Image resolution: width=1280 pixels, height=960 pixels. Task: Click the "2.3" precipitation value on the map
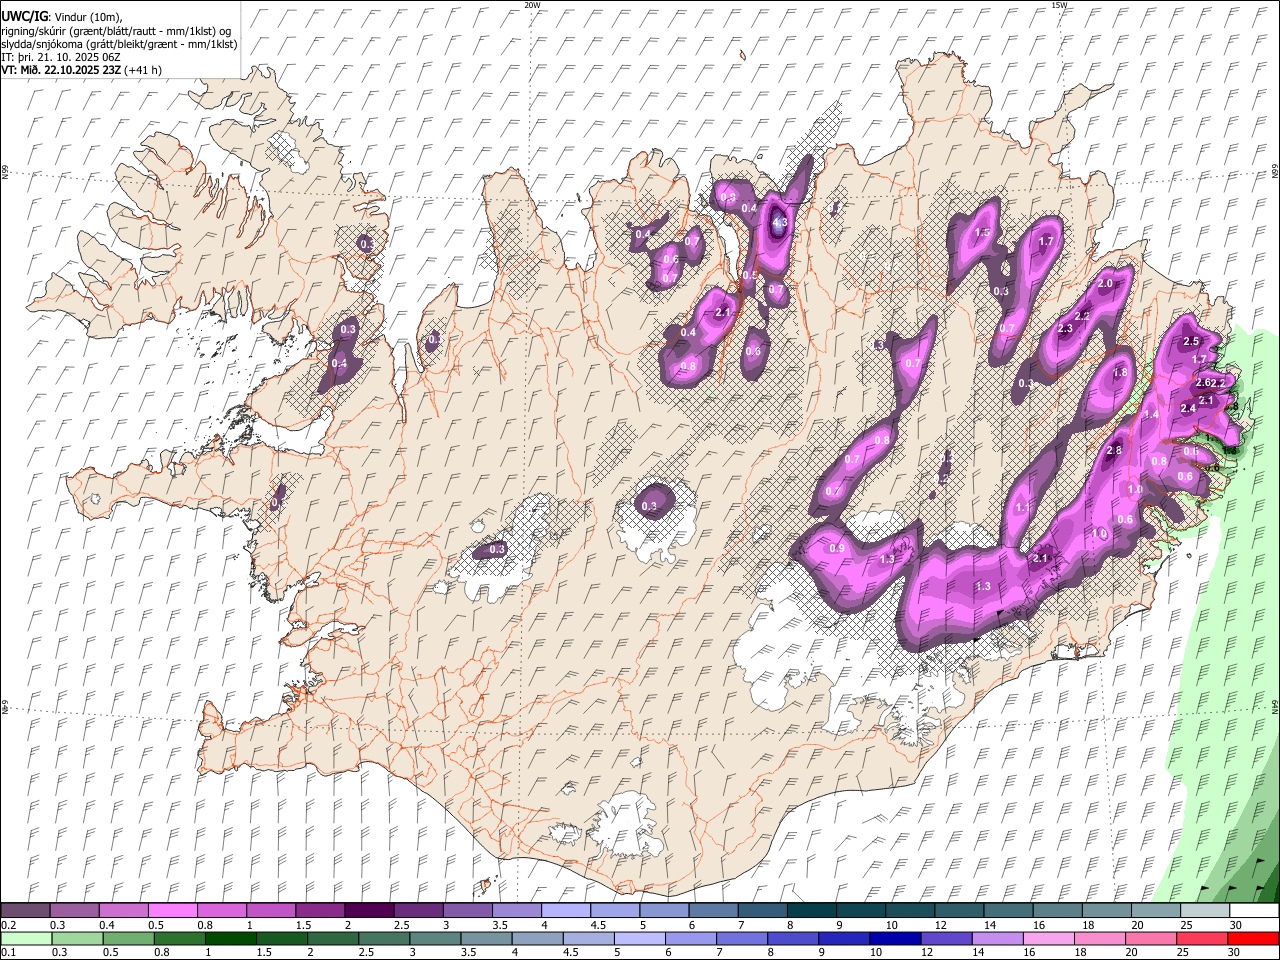(1064, 328)
